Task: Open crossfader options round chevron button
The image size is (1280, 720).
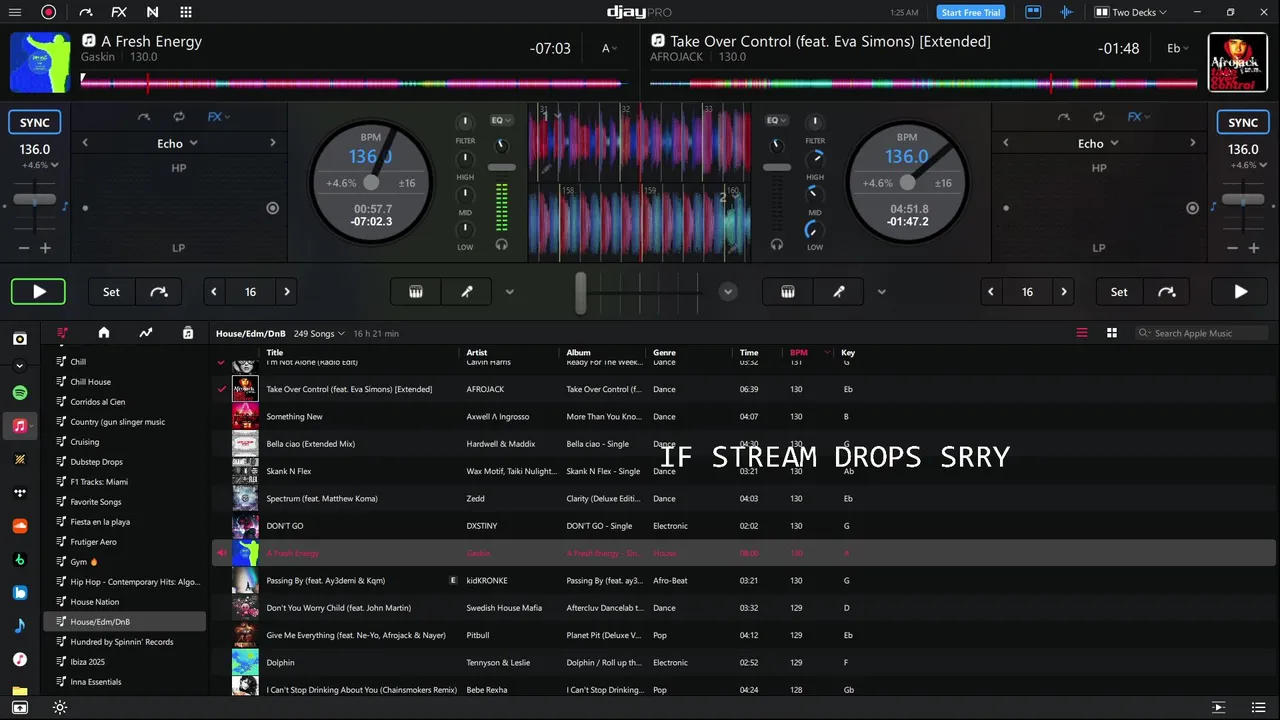Action: [x=728, y=292]
